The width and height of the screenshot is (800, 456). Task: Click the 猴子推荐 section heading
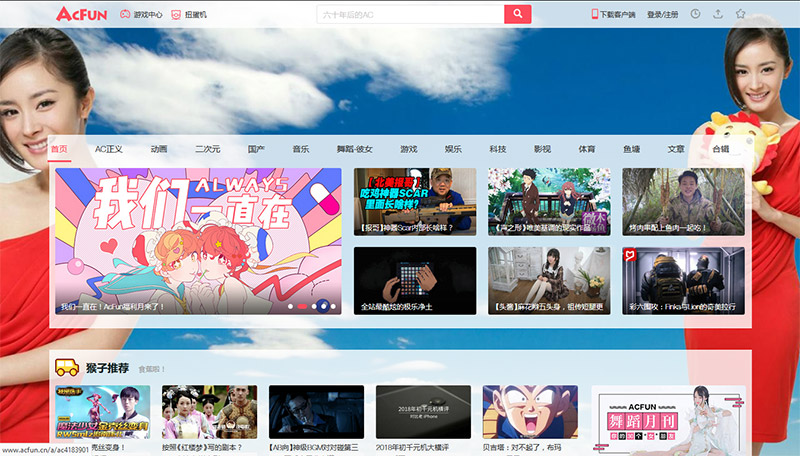[x=107, y=368]
